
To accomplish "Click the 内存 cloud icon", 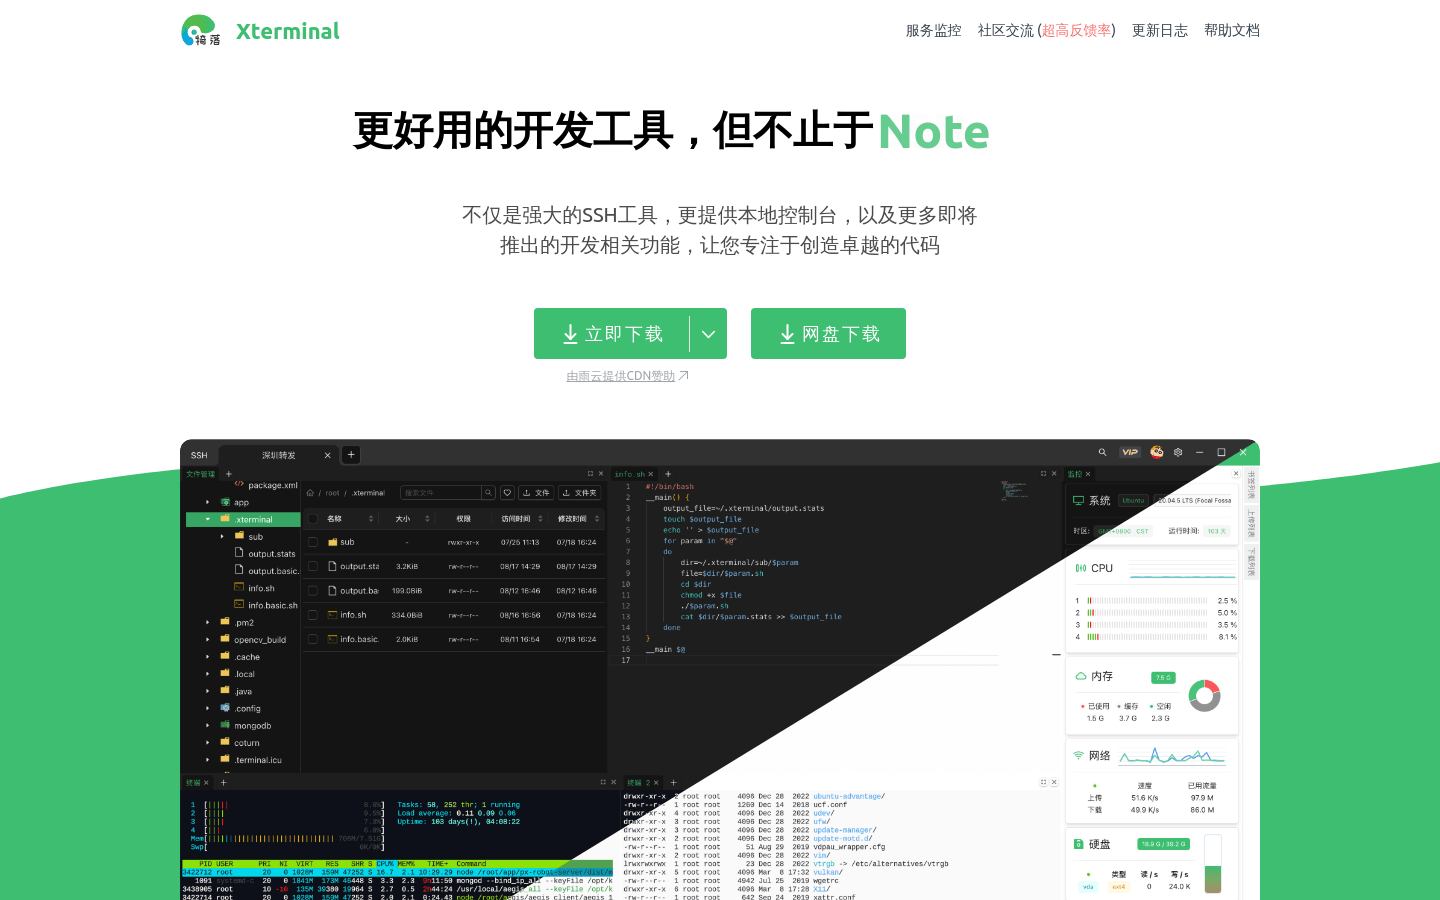I will 1081,676.
